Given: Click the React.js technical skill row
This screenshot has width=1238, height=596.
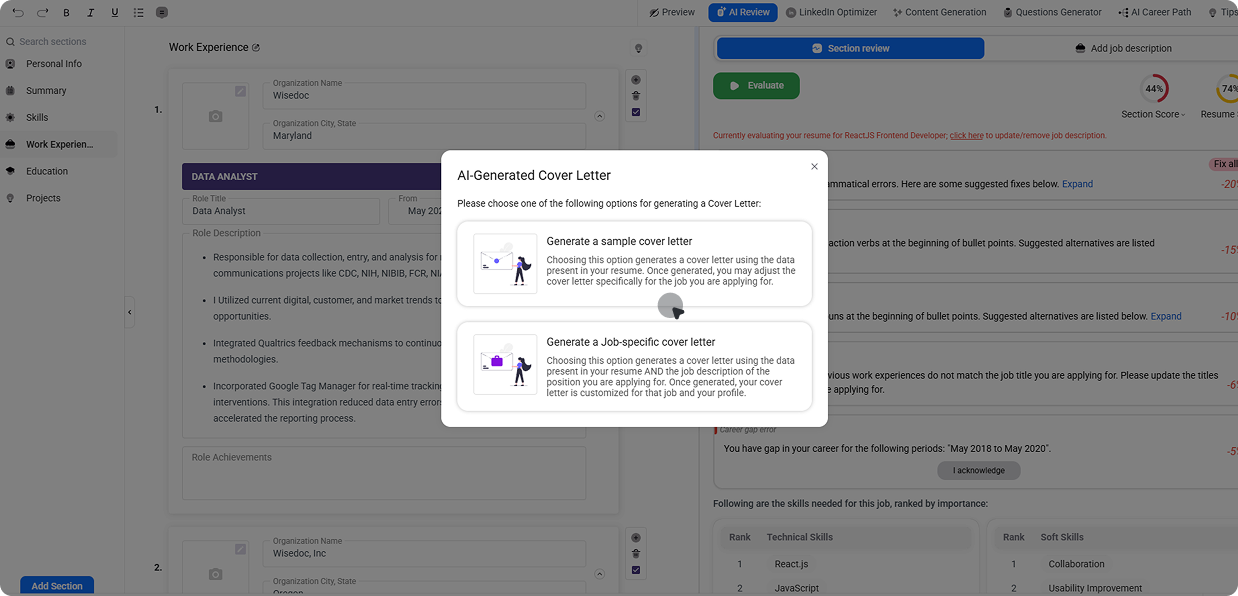Looking at the screenshot, I should point(846,564).
